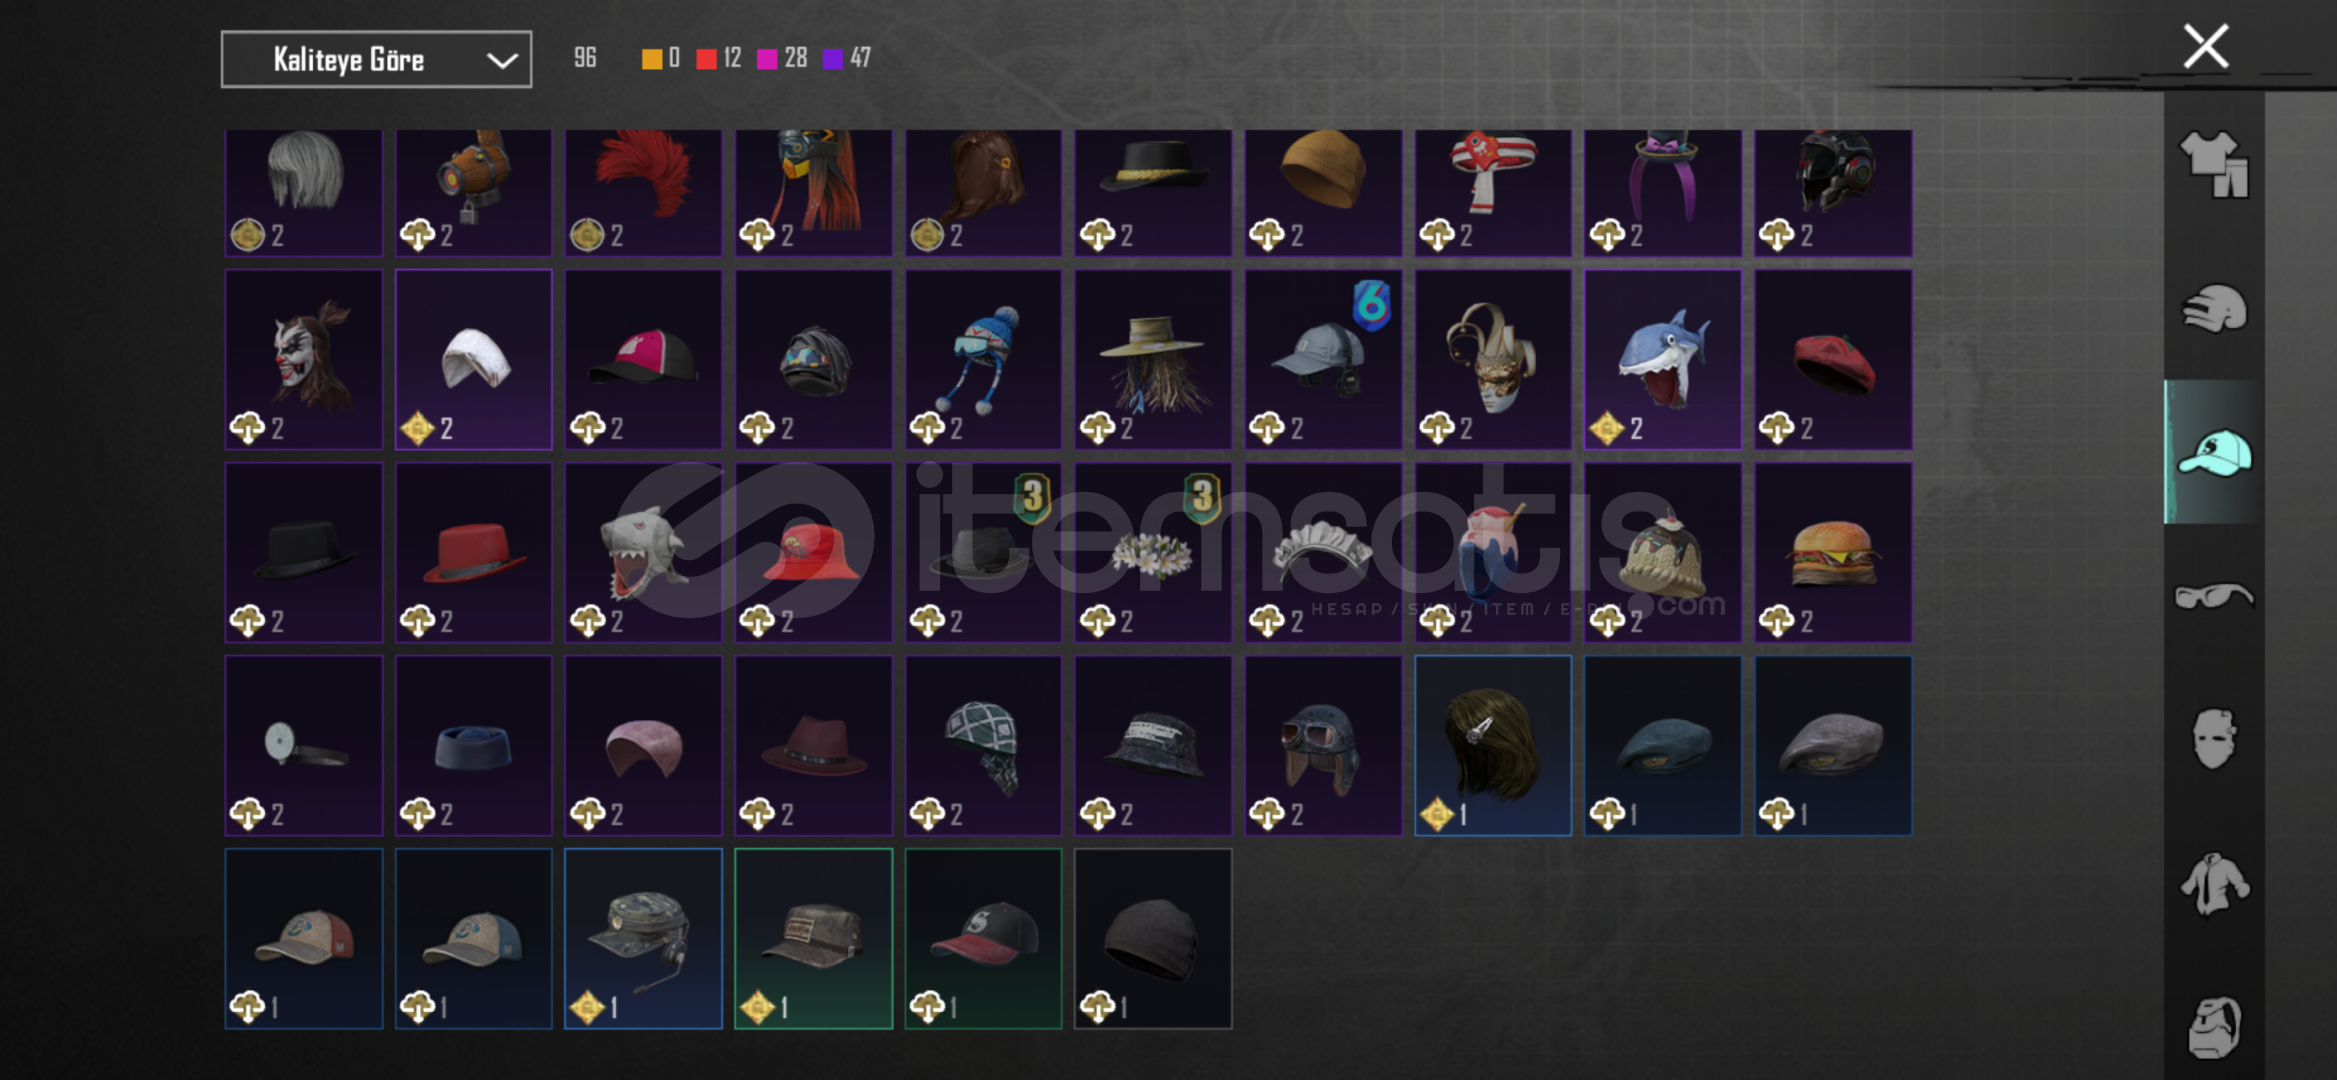Select the red beret item
Image resolution: width=2337 pixels, height=1080 pixels.
click(x=1833, y=359)
